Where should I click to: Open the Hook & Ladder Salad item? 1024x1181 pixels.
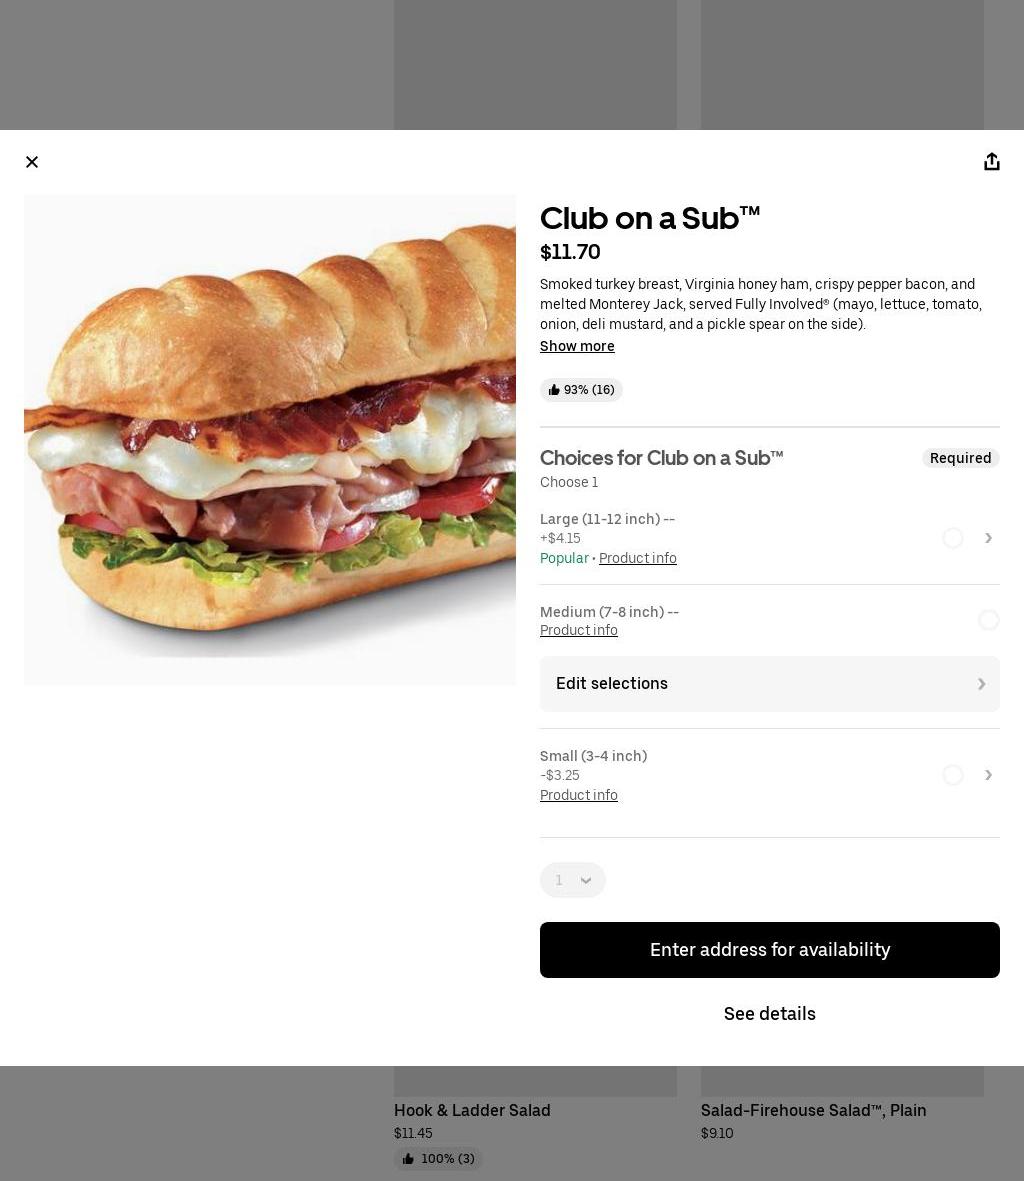(x=472, y=1110)
